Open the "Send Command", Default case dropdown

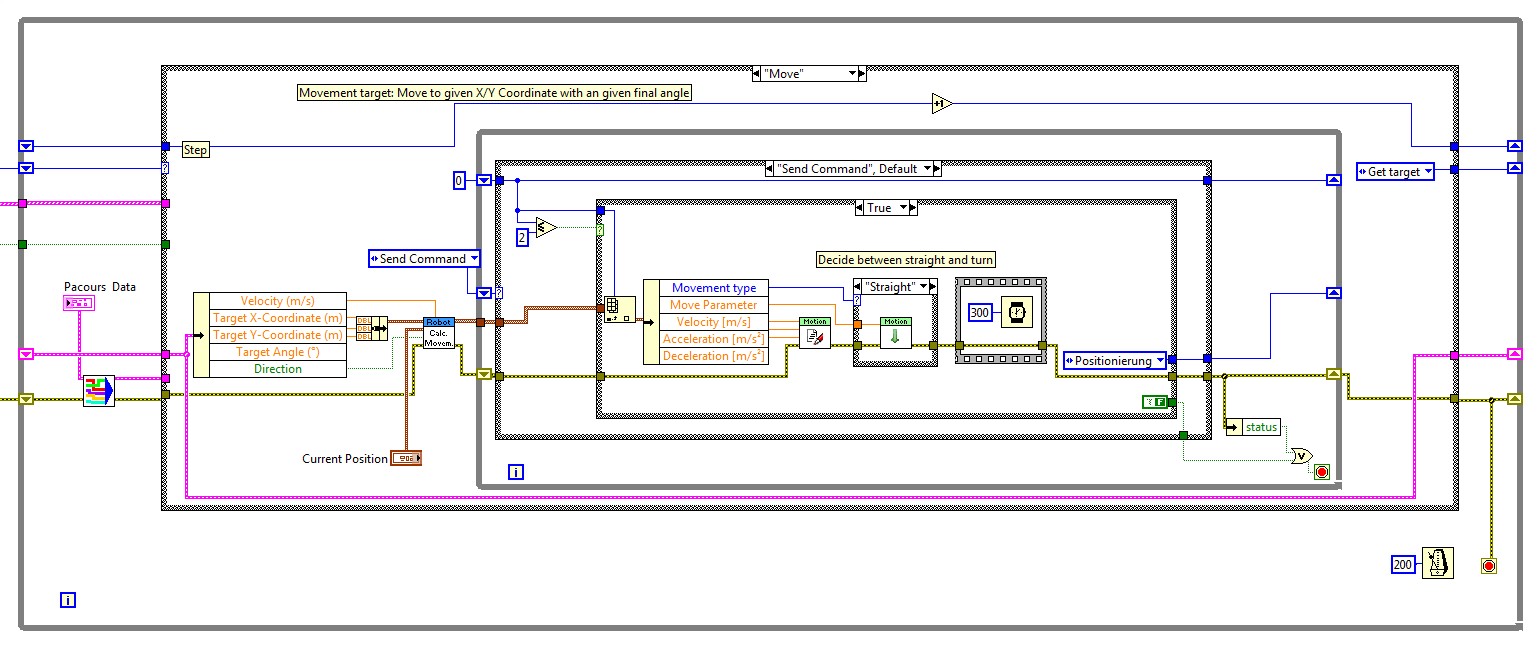click(927, 169)
